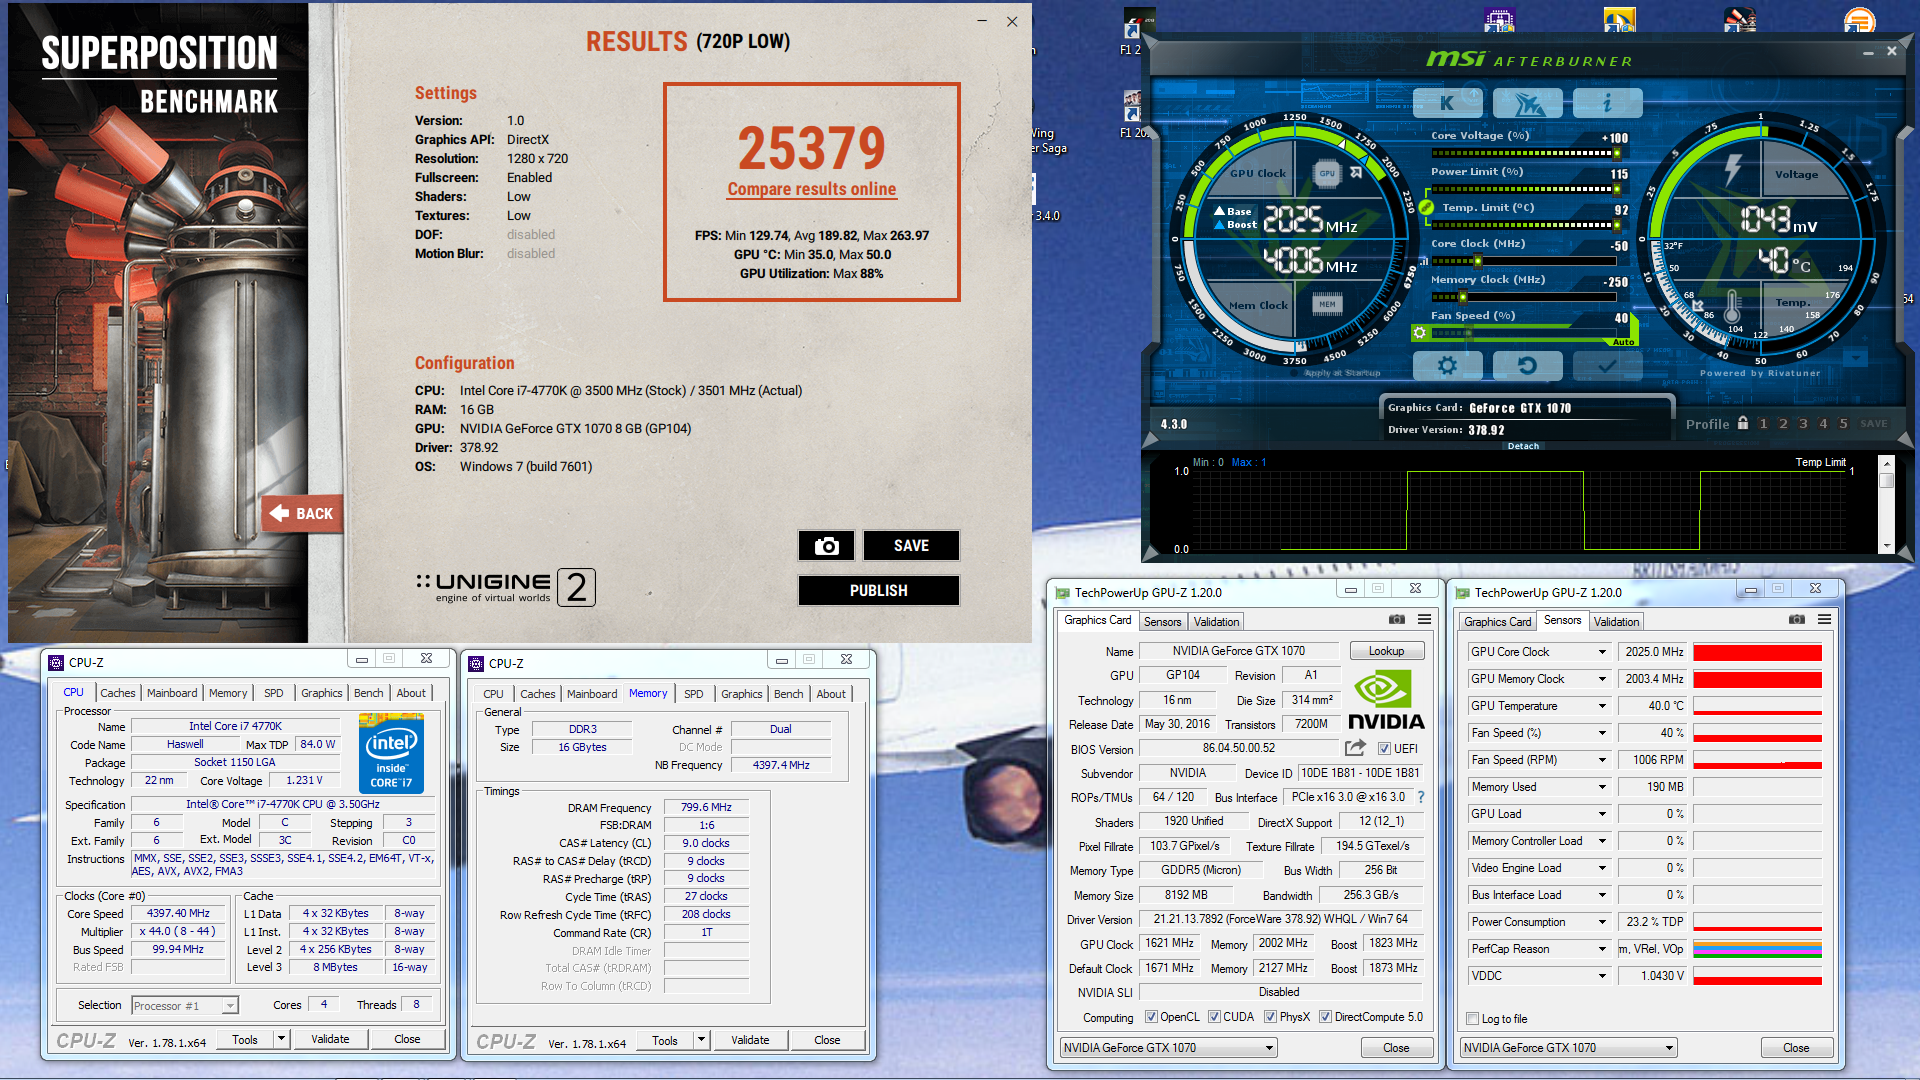
Task: Open the NVIDIA GeForce GTX 1070 GPU selector
Action: pos(1169,1048)
